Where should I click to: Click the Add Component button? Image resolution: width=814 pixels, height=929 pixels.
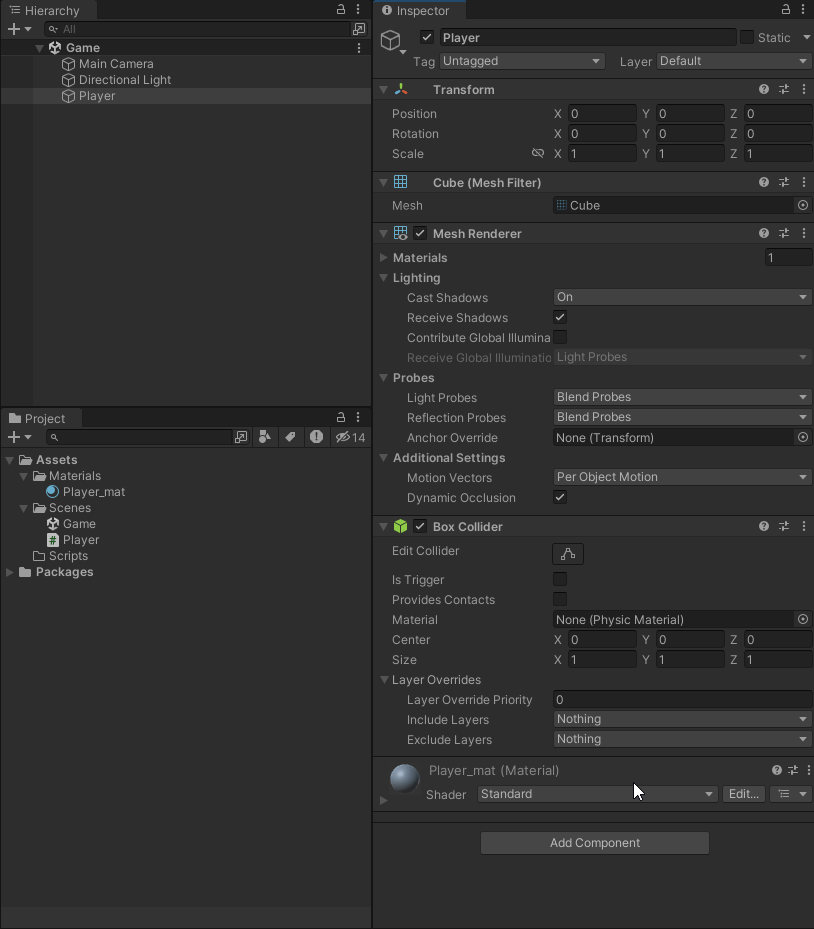(594, 843)
